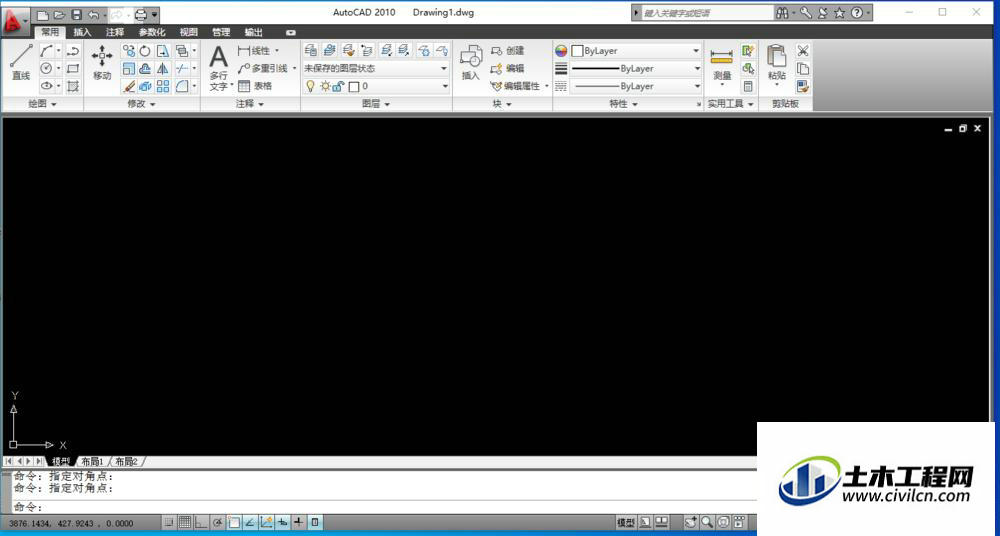
Task: Click the object color wheel icon
Action: [x=561, y=50]
